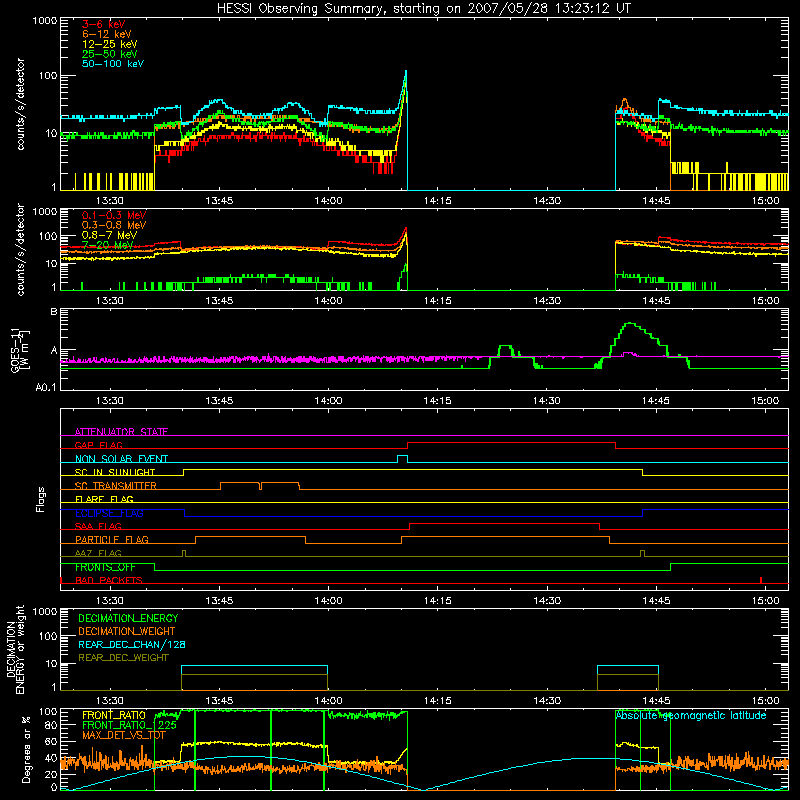Viewport: 800px width, 800px height.
Task: Select the NON_SOLAR_EVENT flag label
Action: 121,459
